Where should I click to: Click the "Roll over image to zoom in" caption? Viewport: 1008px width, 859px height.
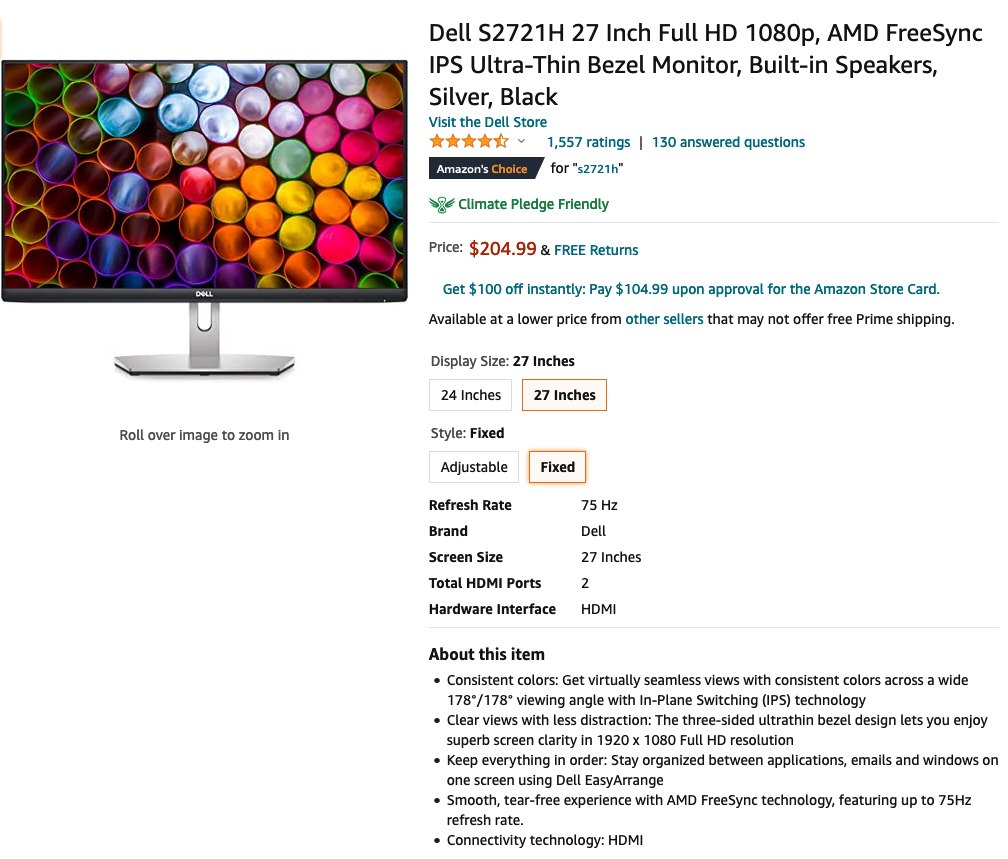(204, 435)
